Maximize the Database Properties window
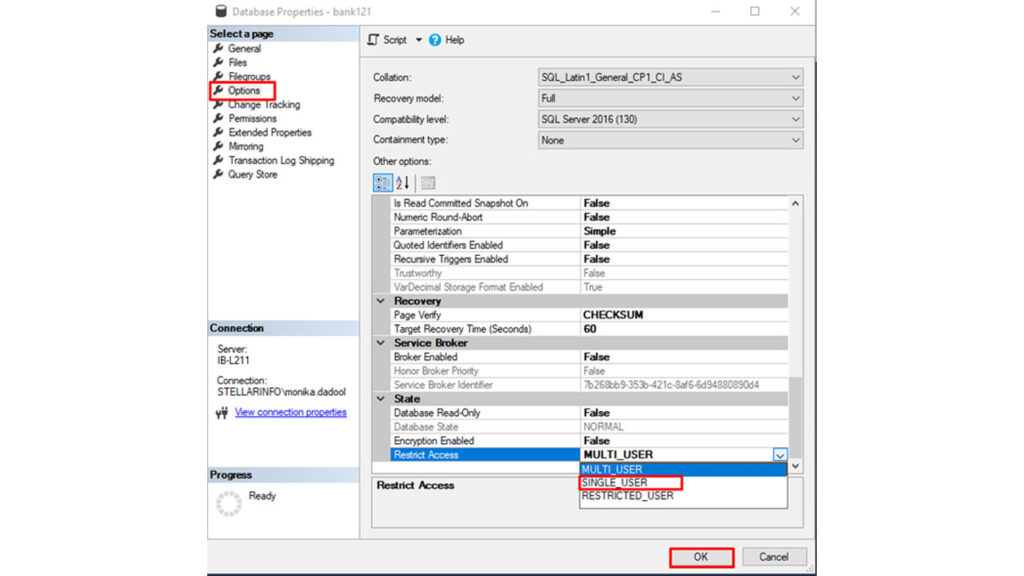This screenshot has width=1024, height=576. click(755, 11)
